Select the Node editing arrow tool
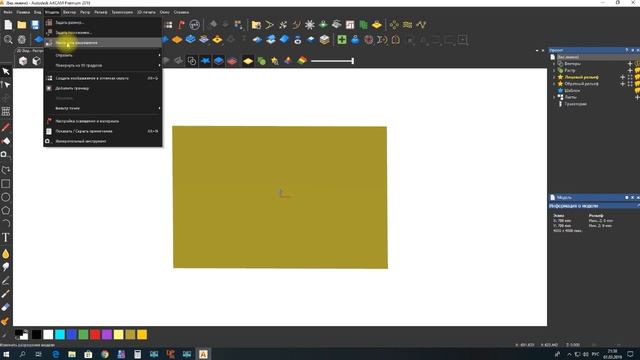Image resolution: width=640 pixels, height=360 pixels. 6,85
